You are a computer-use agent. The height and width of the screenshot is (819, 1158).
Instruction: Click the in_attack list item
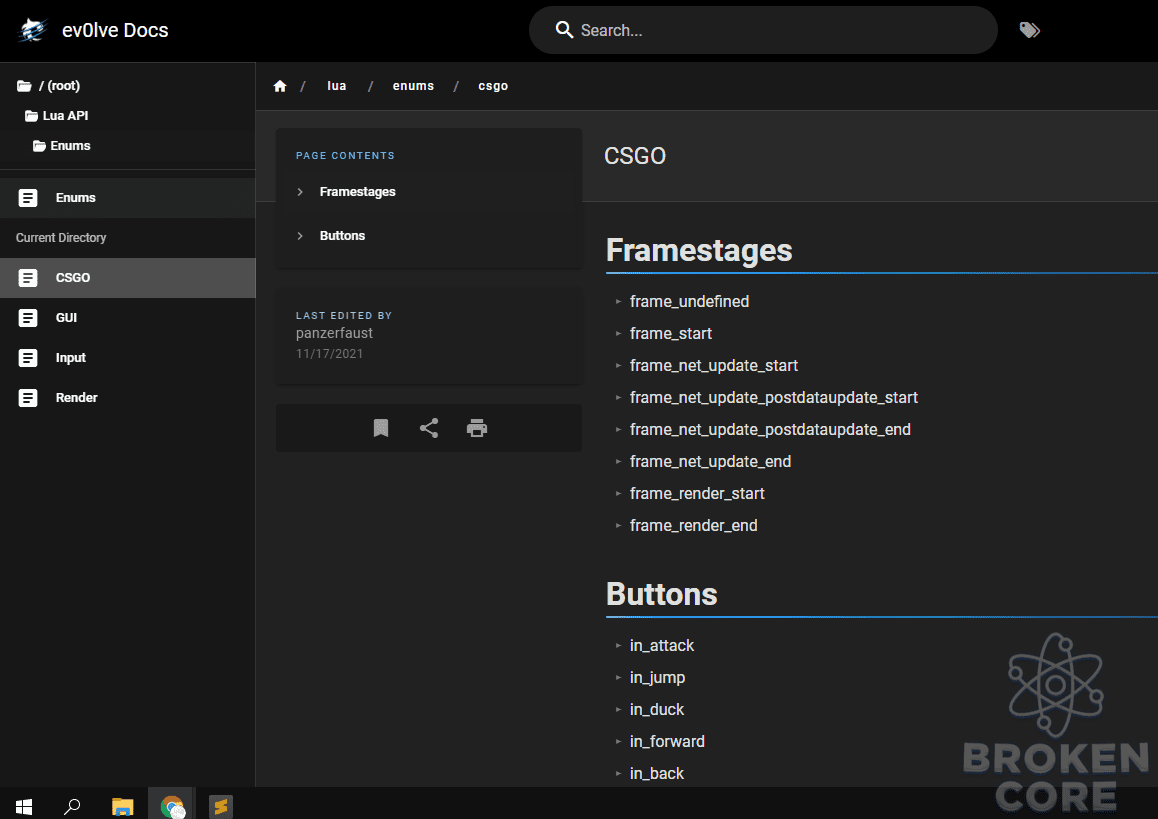[x=662, y=645]
